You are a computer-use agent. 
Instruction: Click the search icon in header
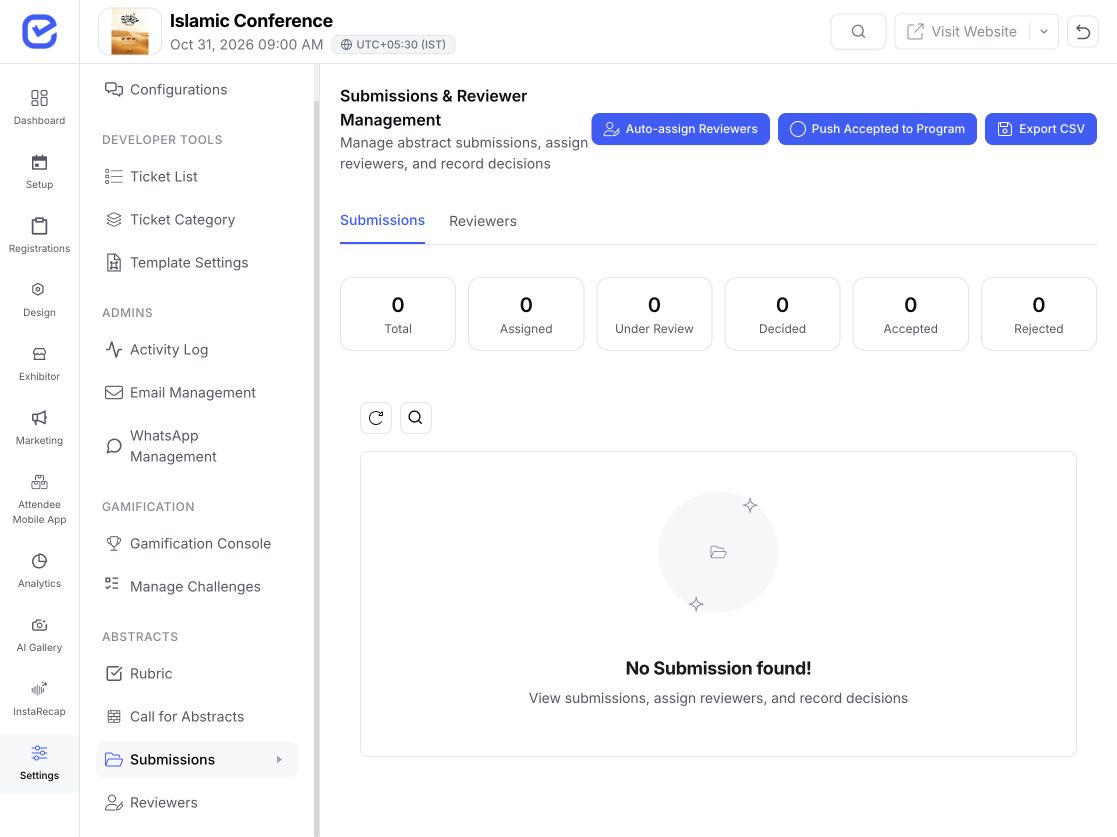coord(858,31)
